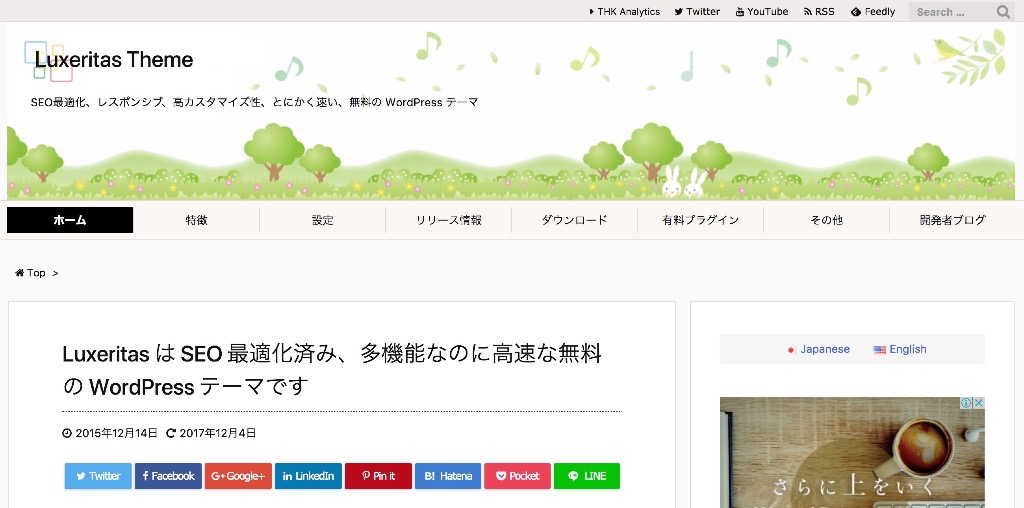Click the published date 2015年12月14日
The image size is (1024, 508).
point(116,433)
